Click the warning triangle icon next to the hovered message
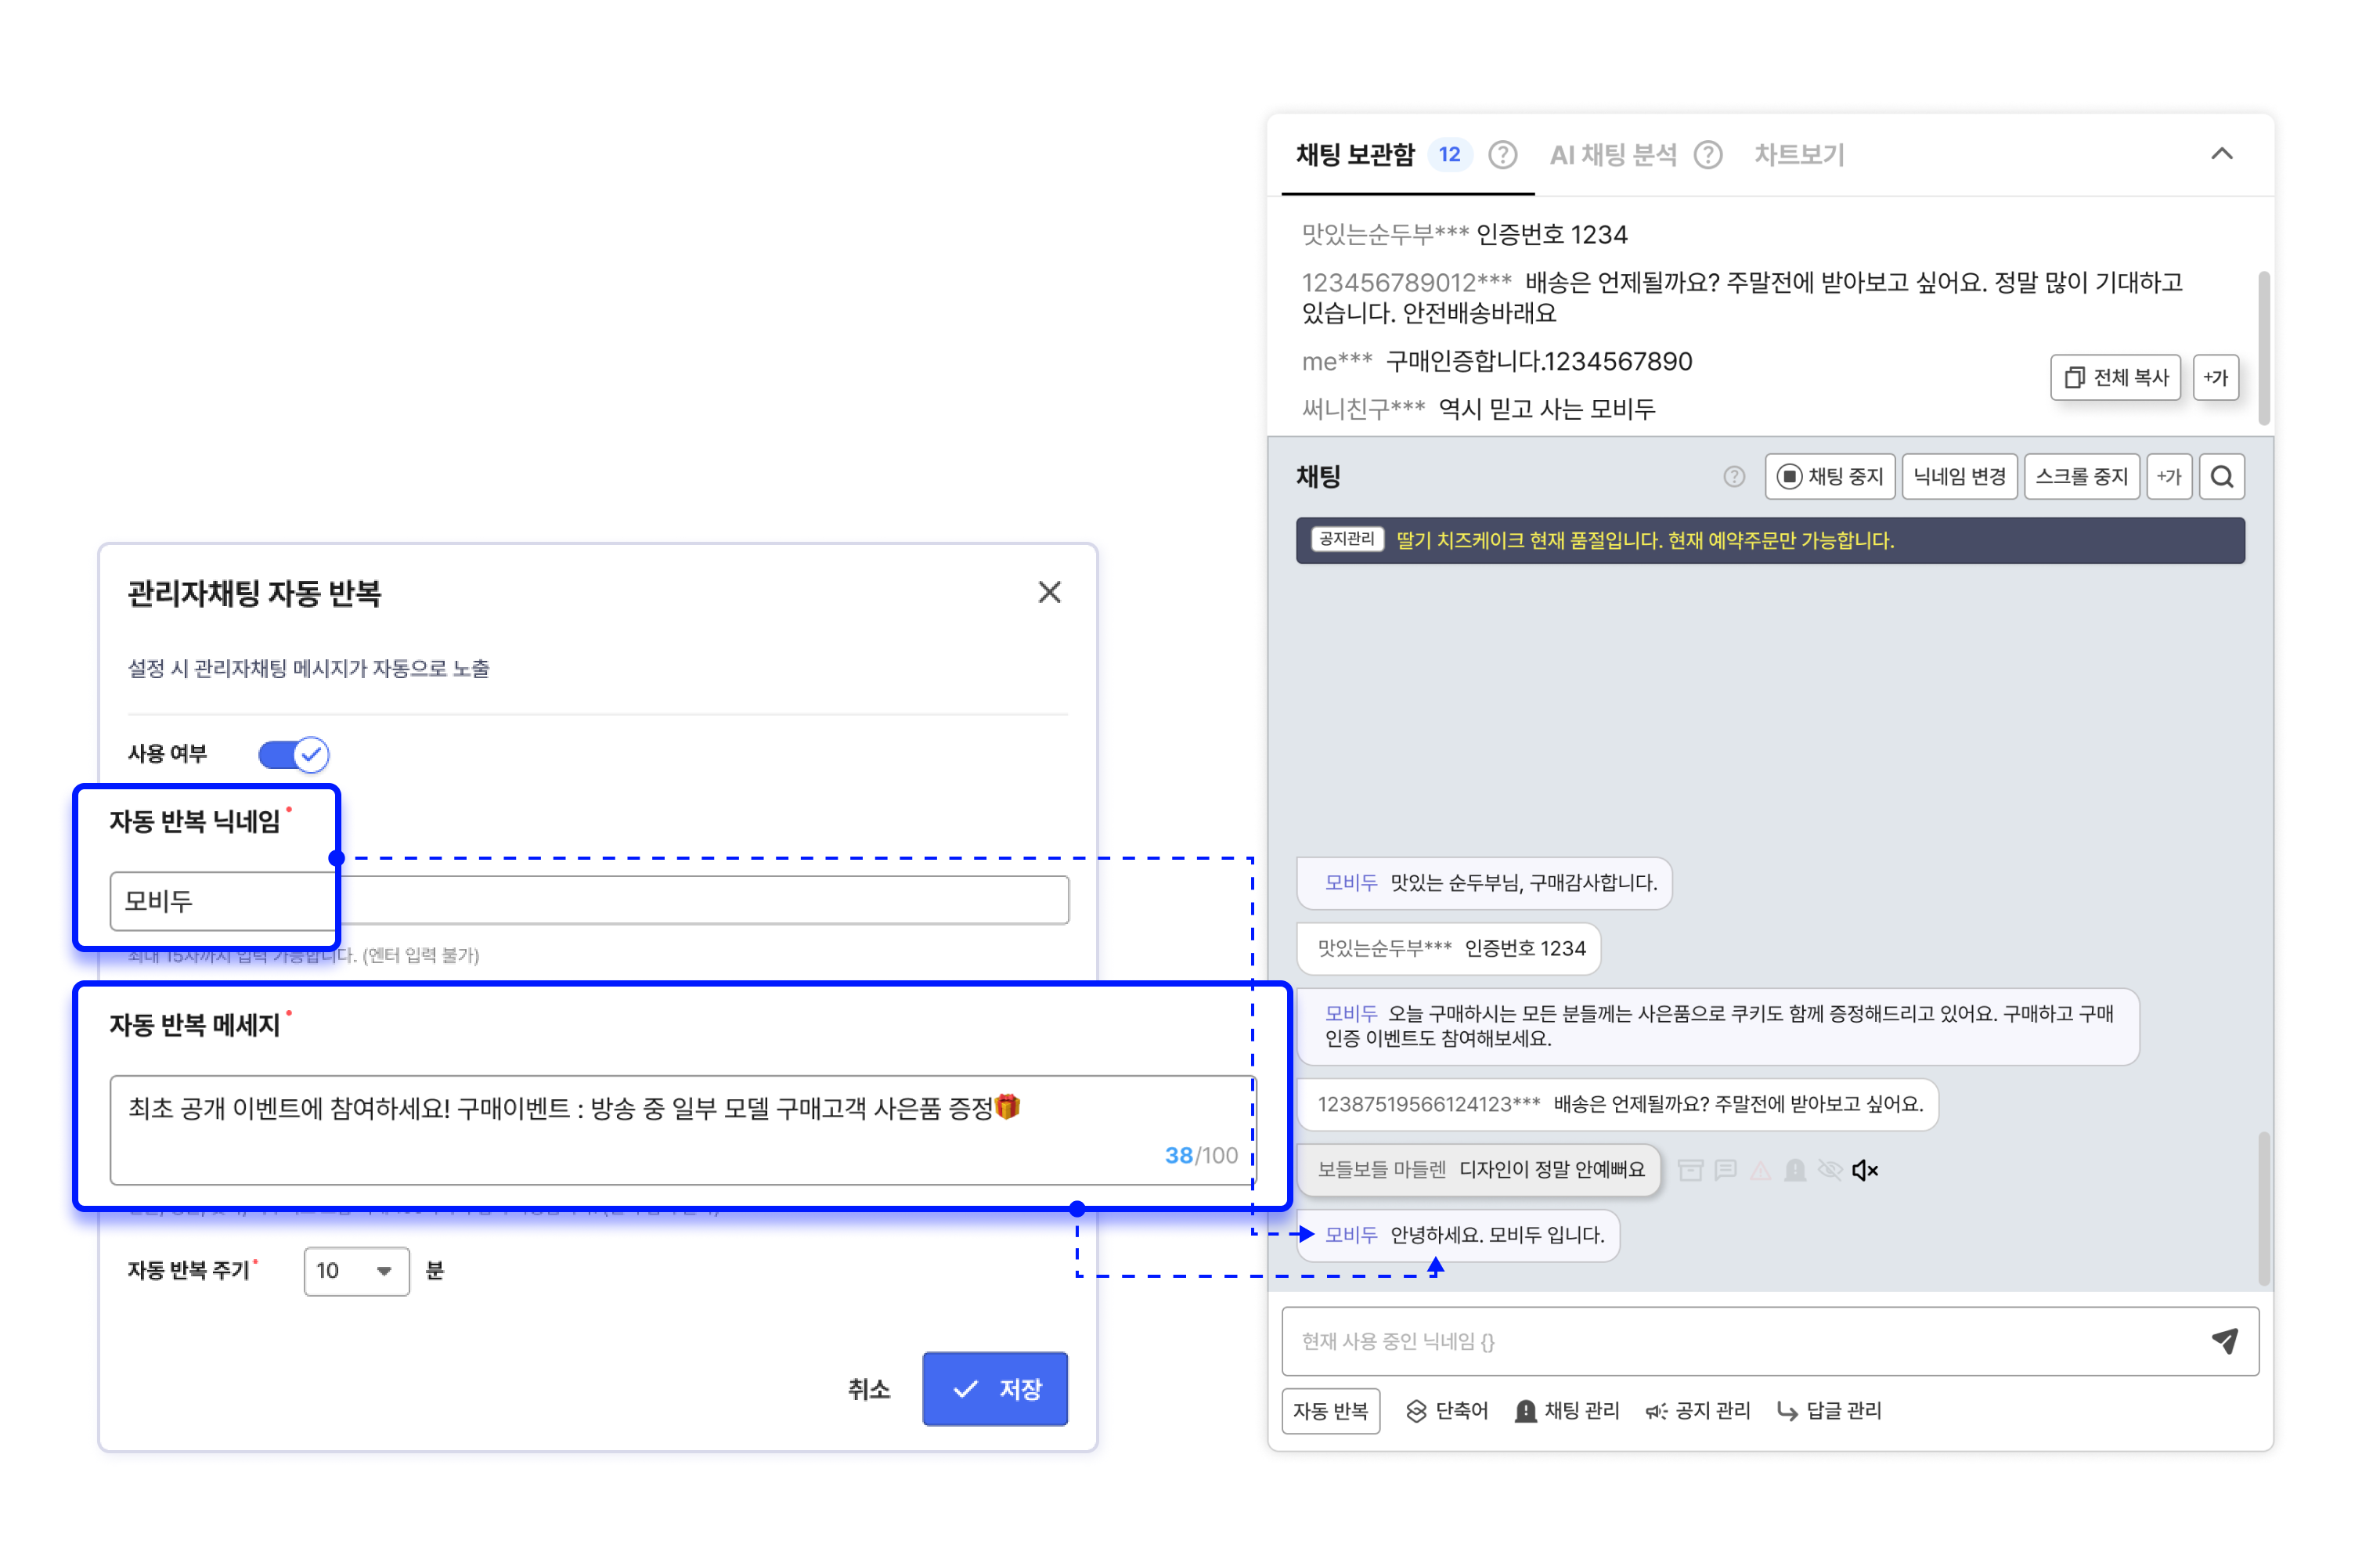 (1760, 1170)
